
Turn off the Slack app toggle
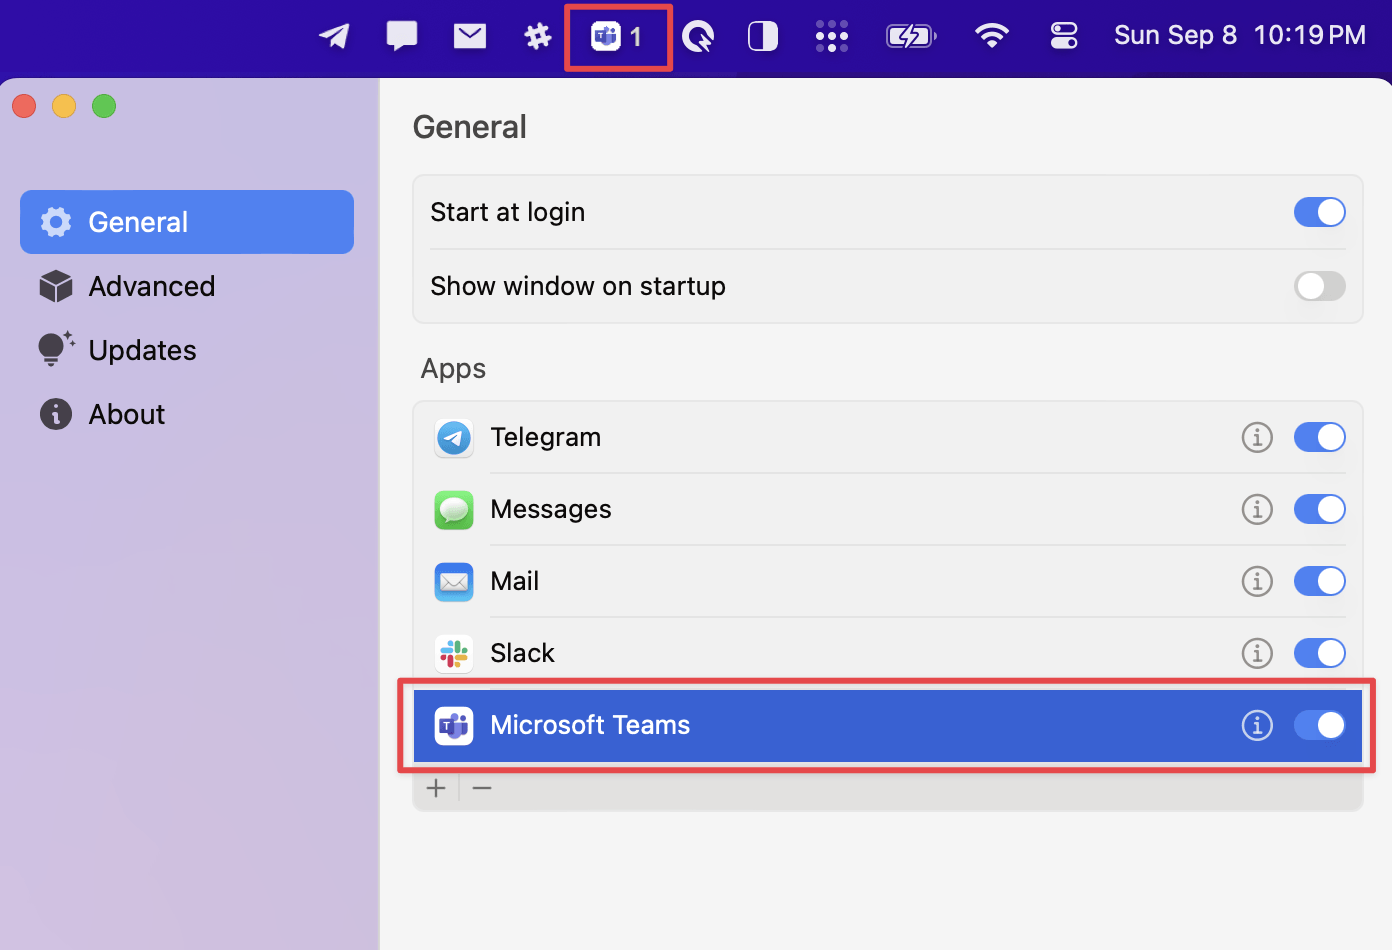1320,653
